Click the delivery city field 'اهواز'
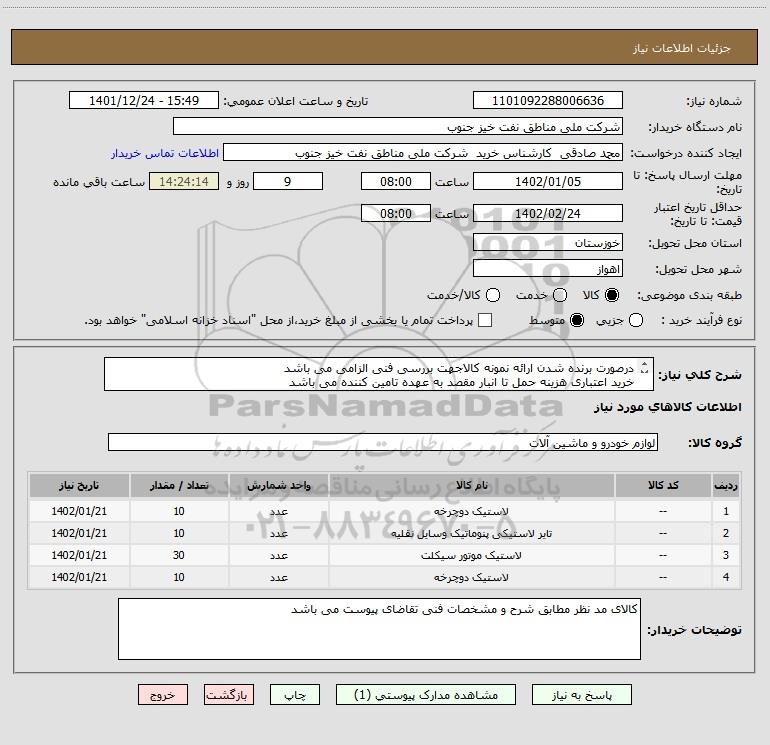 coord(548,269)
